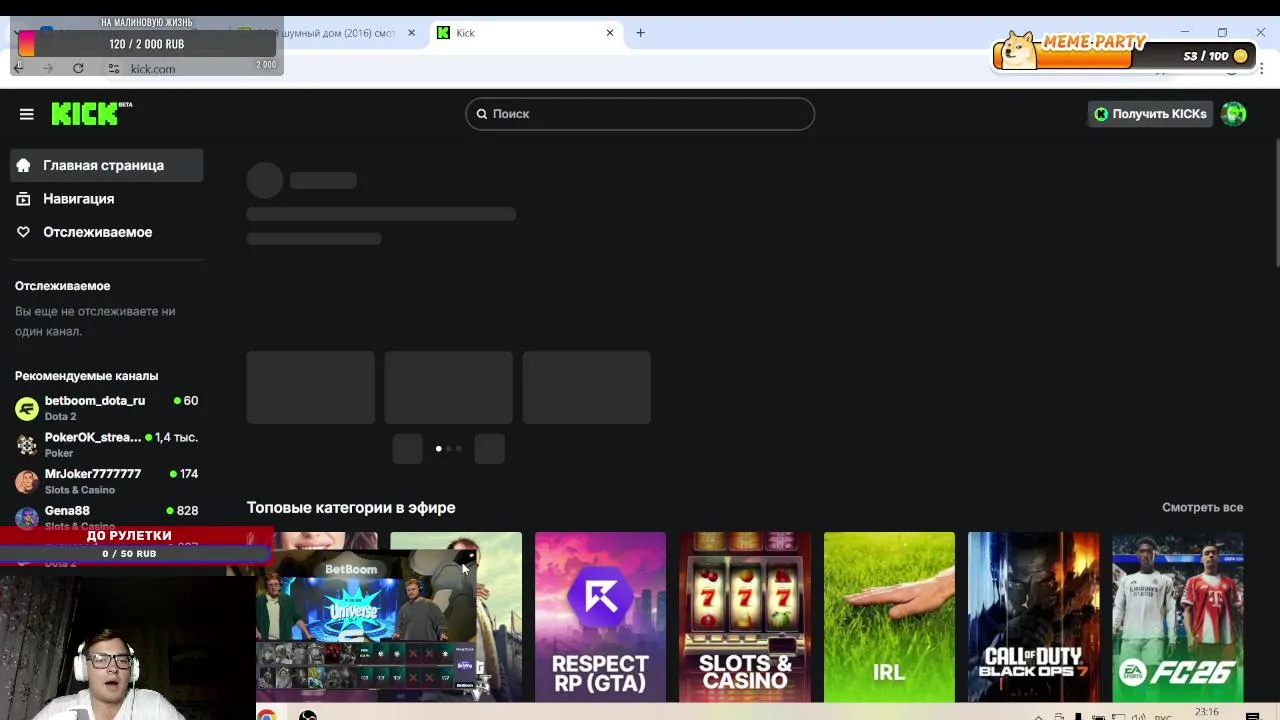Viewport: 1280px width, 720px height.
Task: Switch to the Kick tab
Action: pos(527,33)
